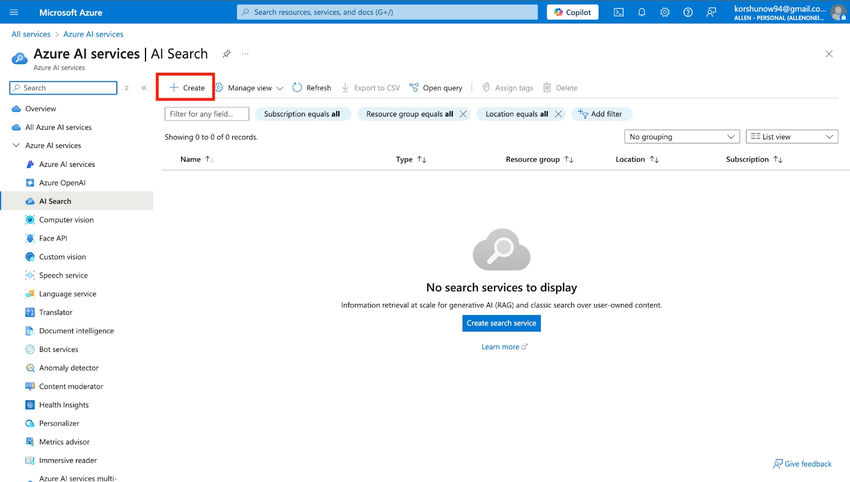
Task: Click the Copilot button
Action: point(572,12)
